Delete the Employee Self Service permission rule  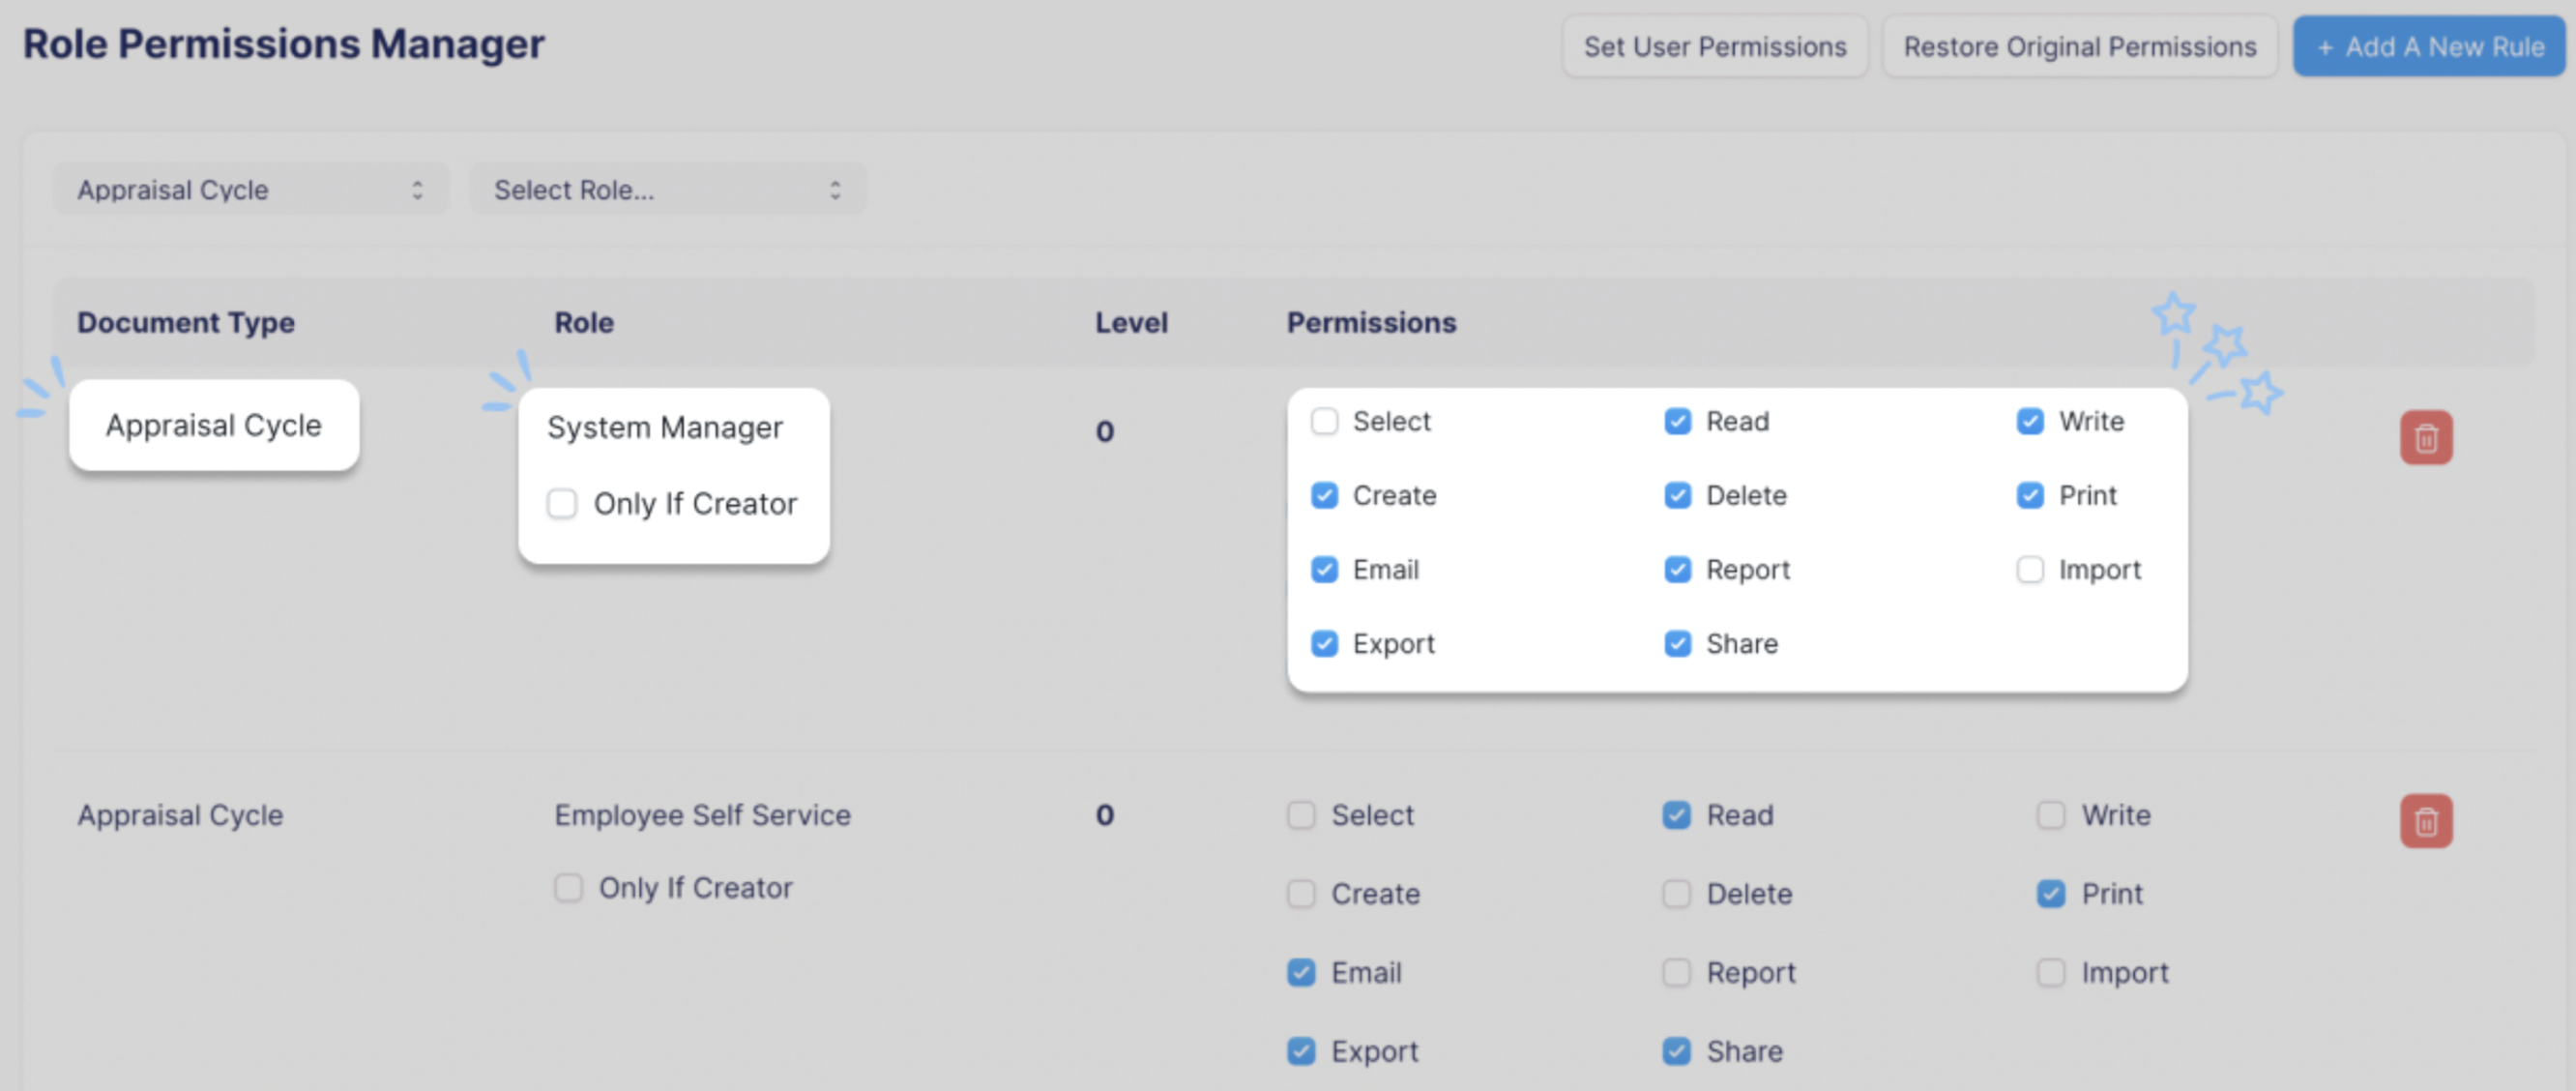point(2427,820)
